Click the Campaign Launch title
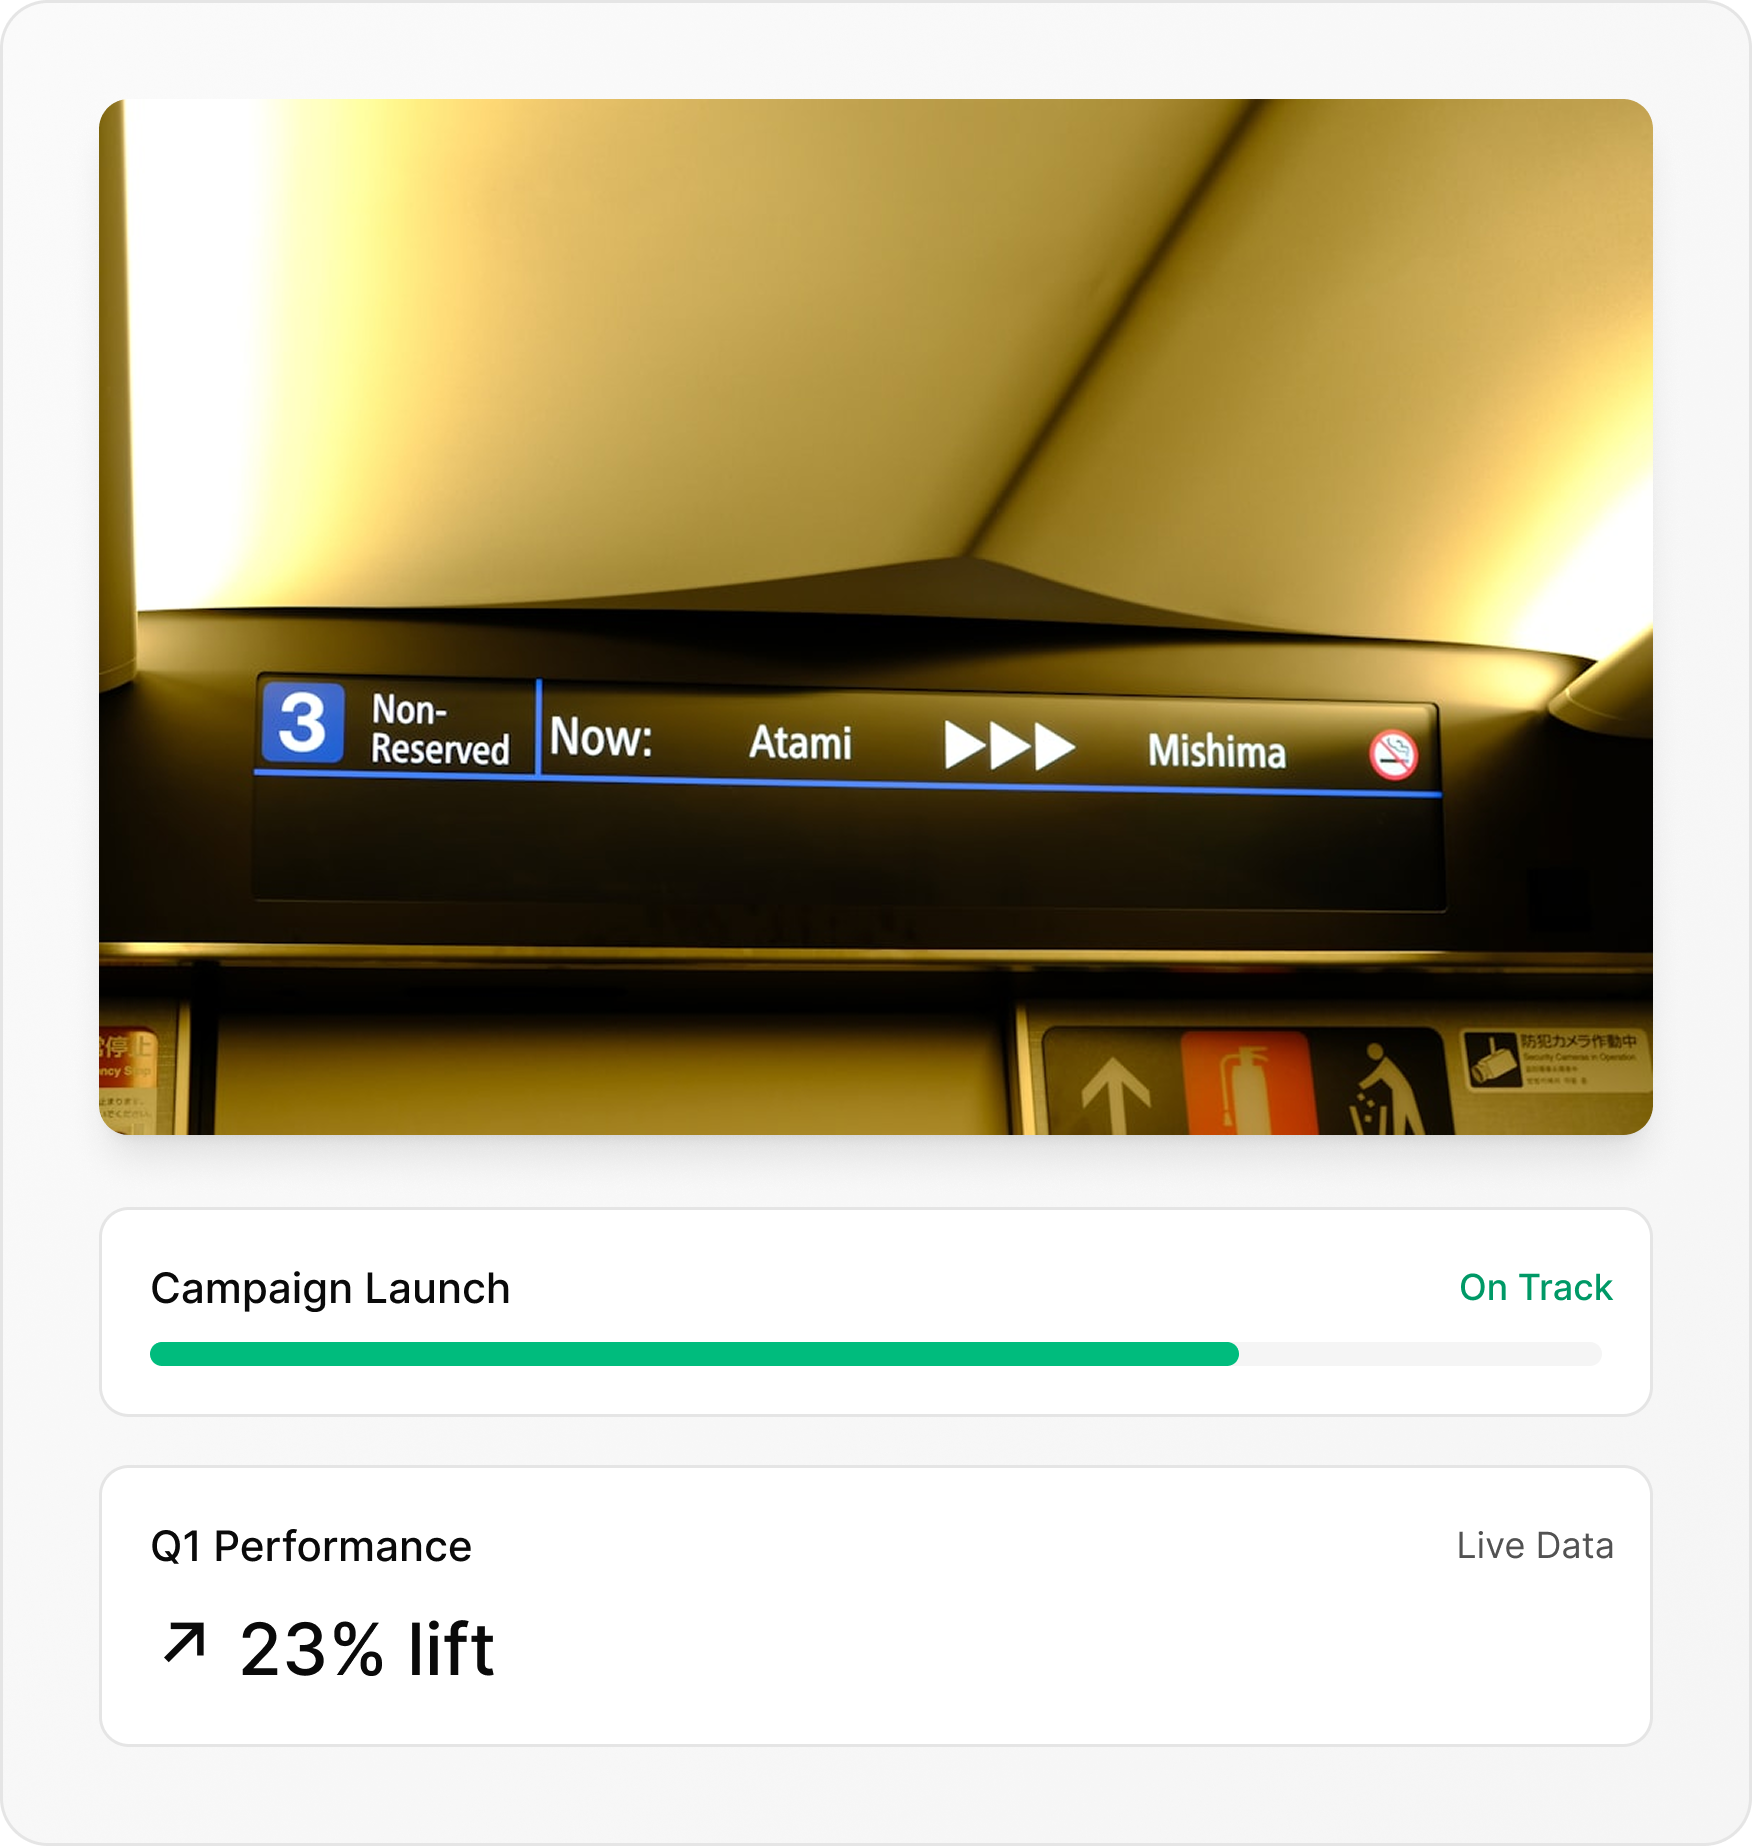Screen dimensions: 1752x1846 [x=330, y=1288]
